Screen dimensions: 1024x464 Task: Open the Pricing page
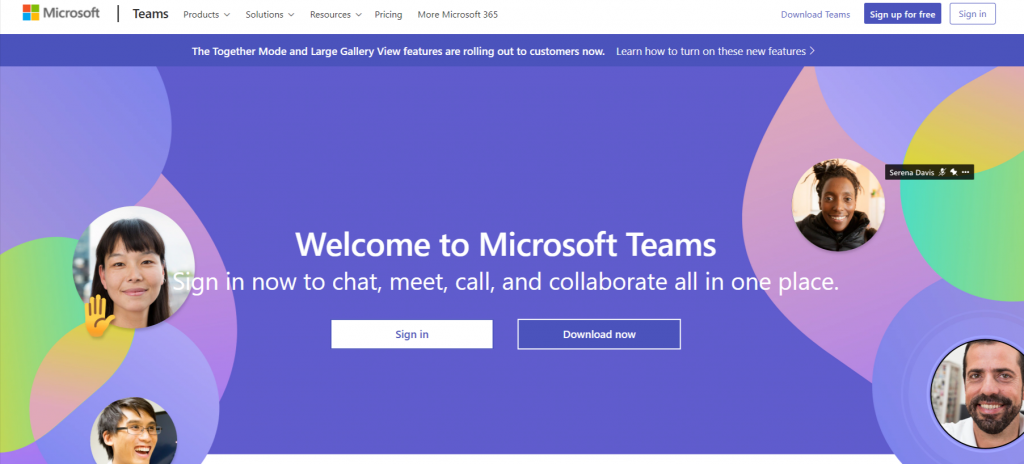click(x=389, y=14)
